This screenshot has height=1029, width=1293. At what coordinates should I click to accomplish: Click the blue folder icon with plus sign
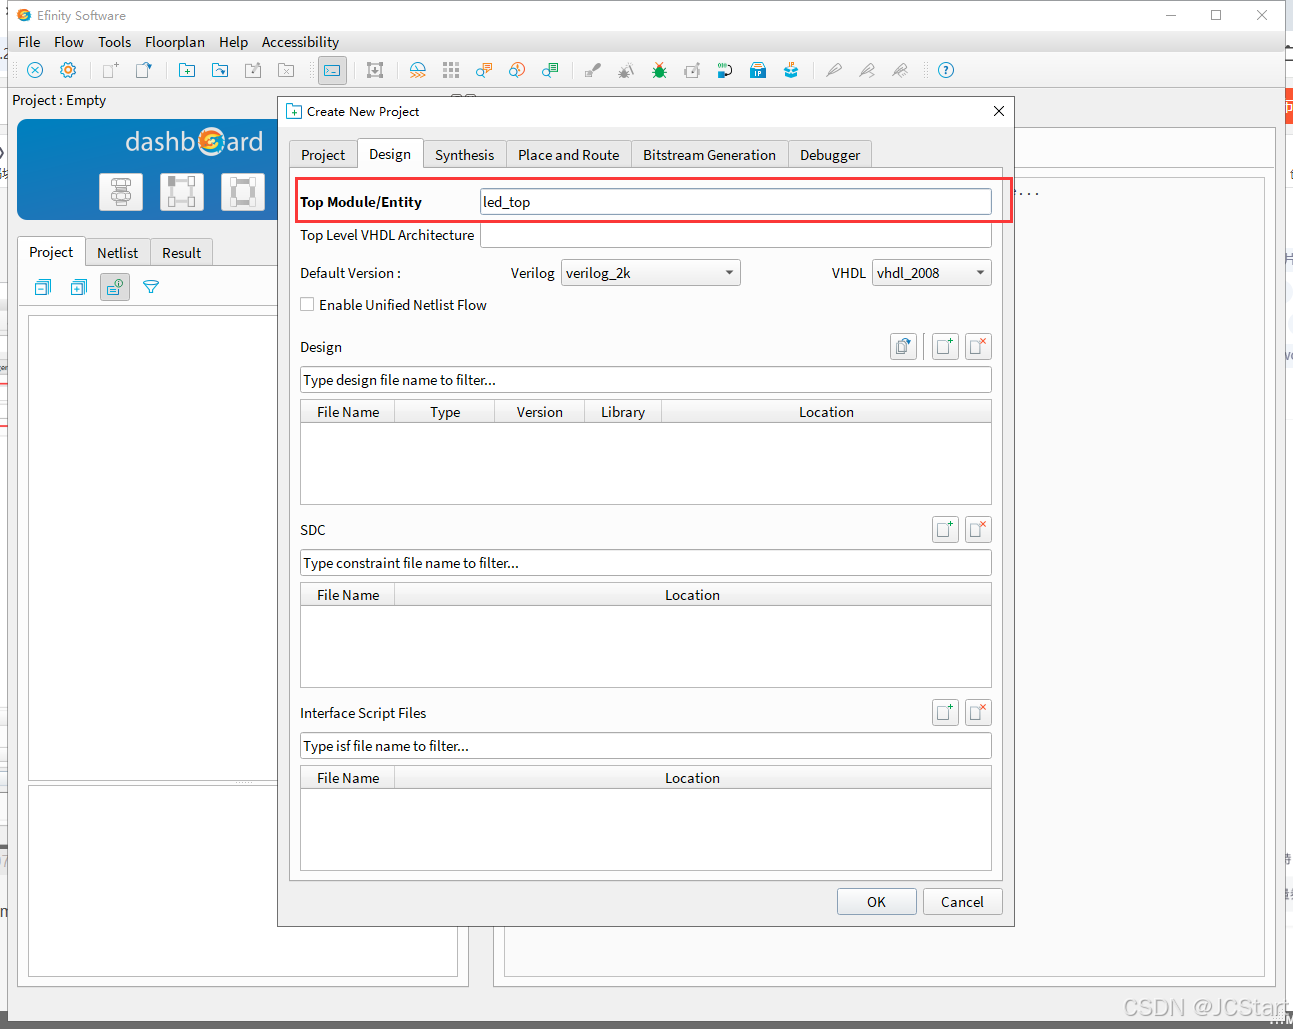(187, 70)
